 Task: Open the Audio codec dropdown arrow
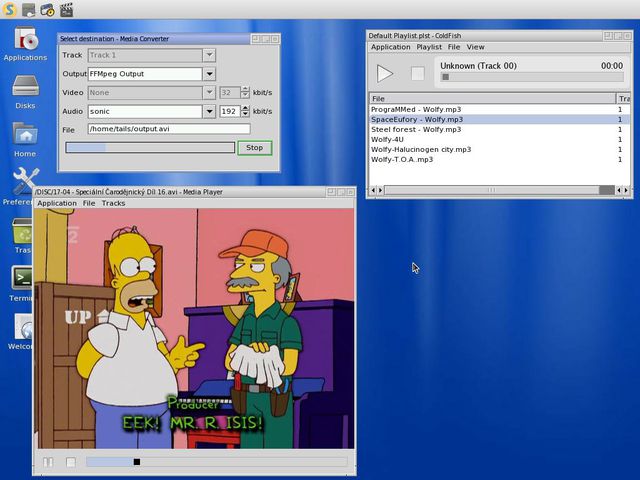(x=209, y=111)
